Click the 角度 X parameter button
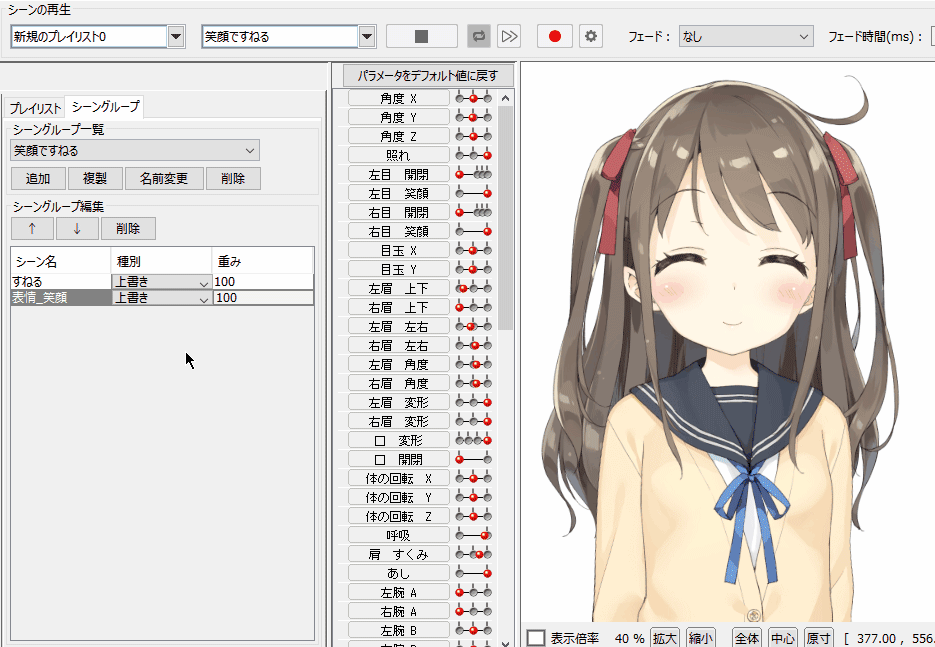 click(398, 98)
